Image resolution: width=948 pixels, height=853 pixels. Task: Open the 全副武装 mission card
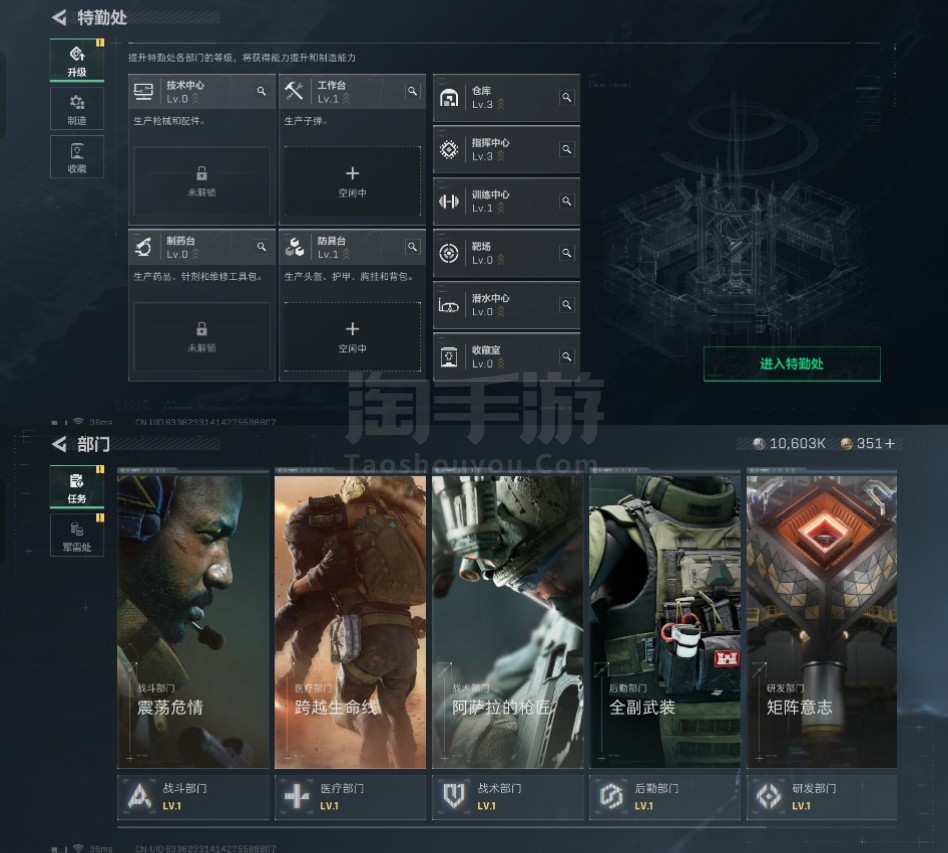click(x=665, y=621)
